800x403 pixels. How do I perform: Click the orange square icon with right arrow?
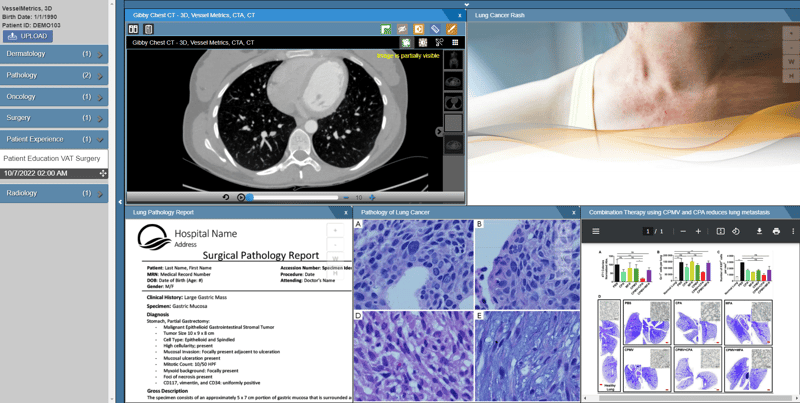tap(418, 29)
